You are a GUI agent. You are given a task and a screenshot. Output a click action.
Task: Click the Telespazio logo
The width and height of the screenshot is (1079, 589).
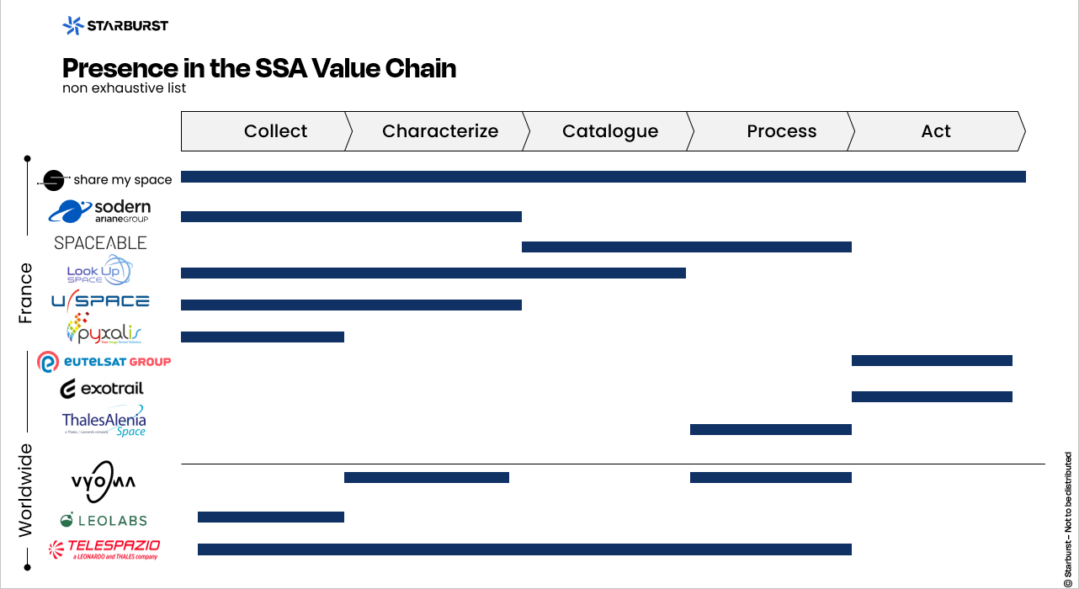(104, 549)
